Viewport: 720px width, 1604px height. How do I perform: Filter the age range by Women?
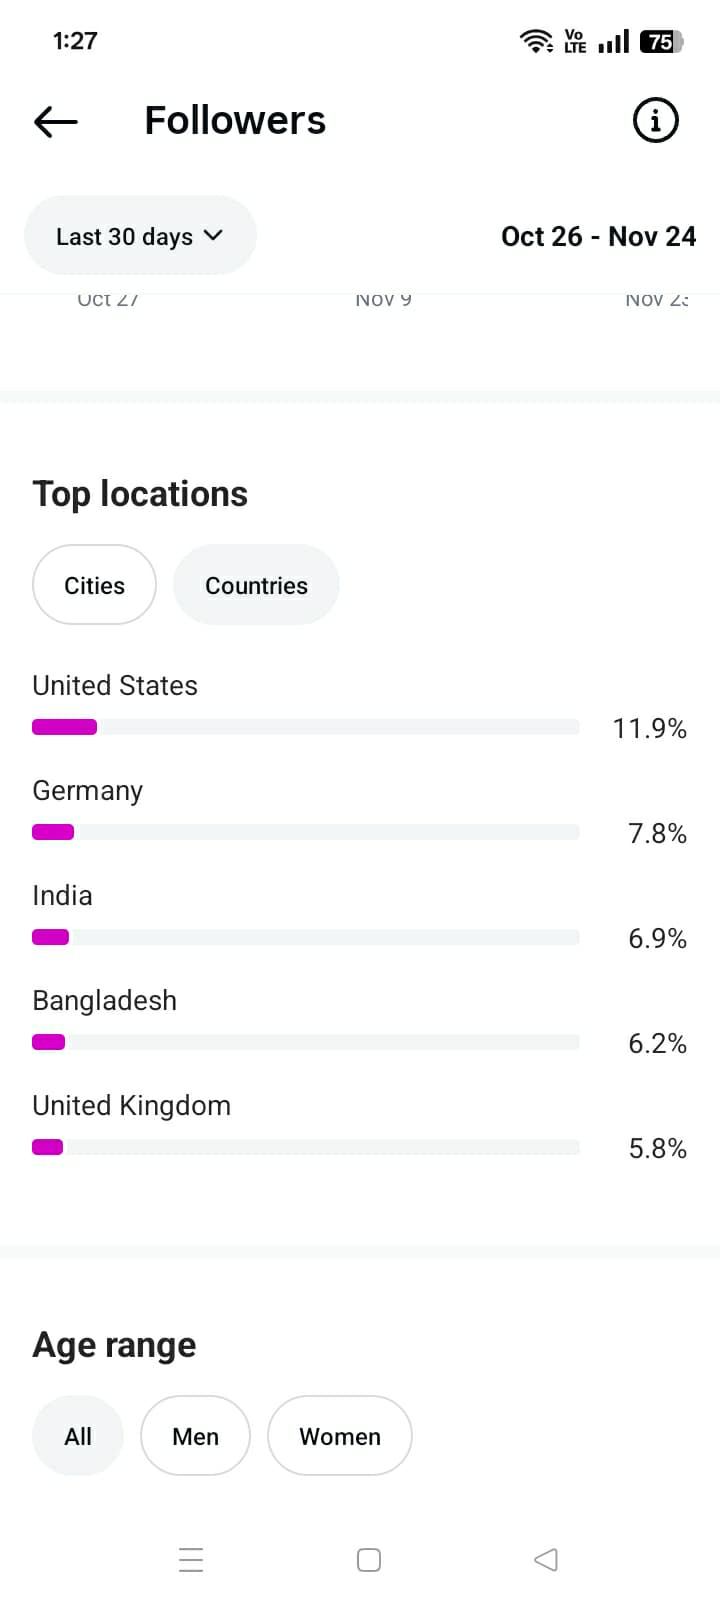click(340, 1436)
